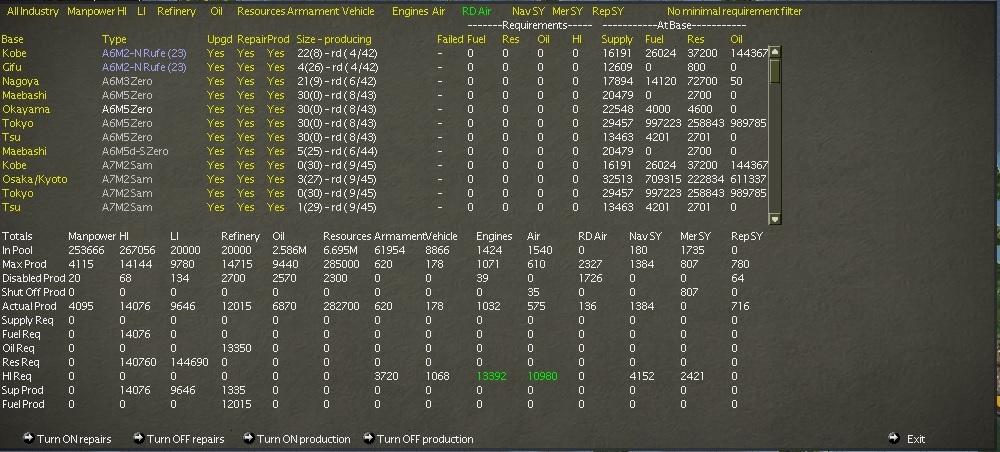Click the Actual Prod value 282700
The image size is (1000, 452).
tap(341, 306)
